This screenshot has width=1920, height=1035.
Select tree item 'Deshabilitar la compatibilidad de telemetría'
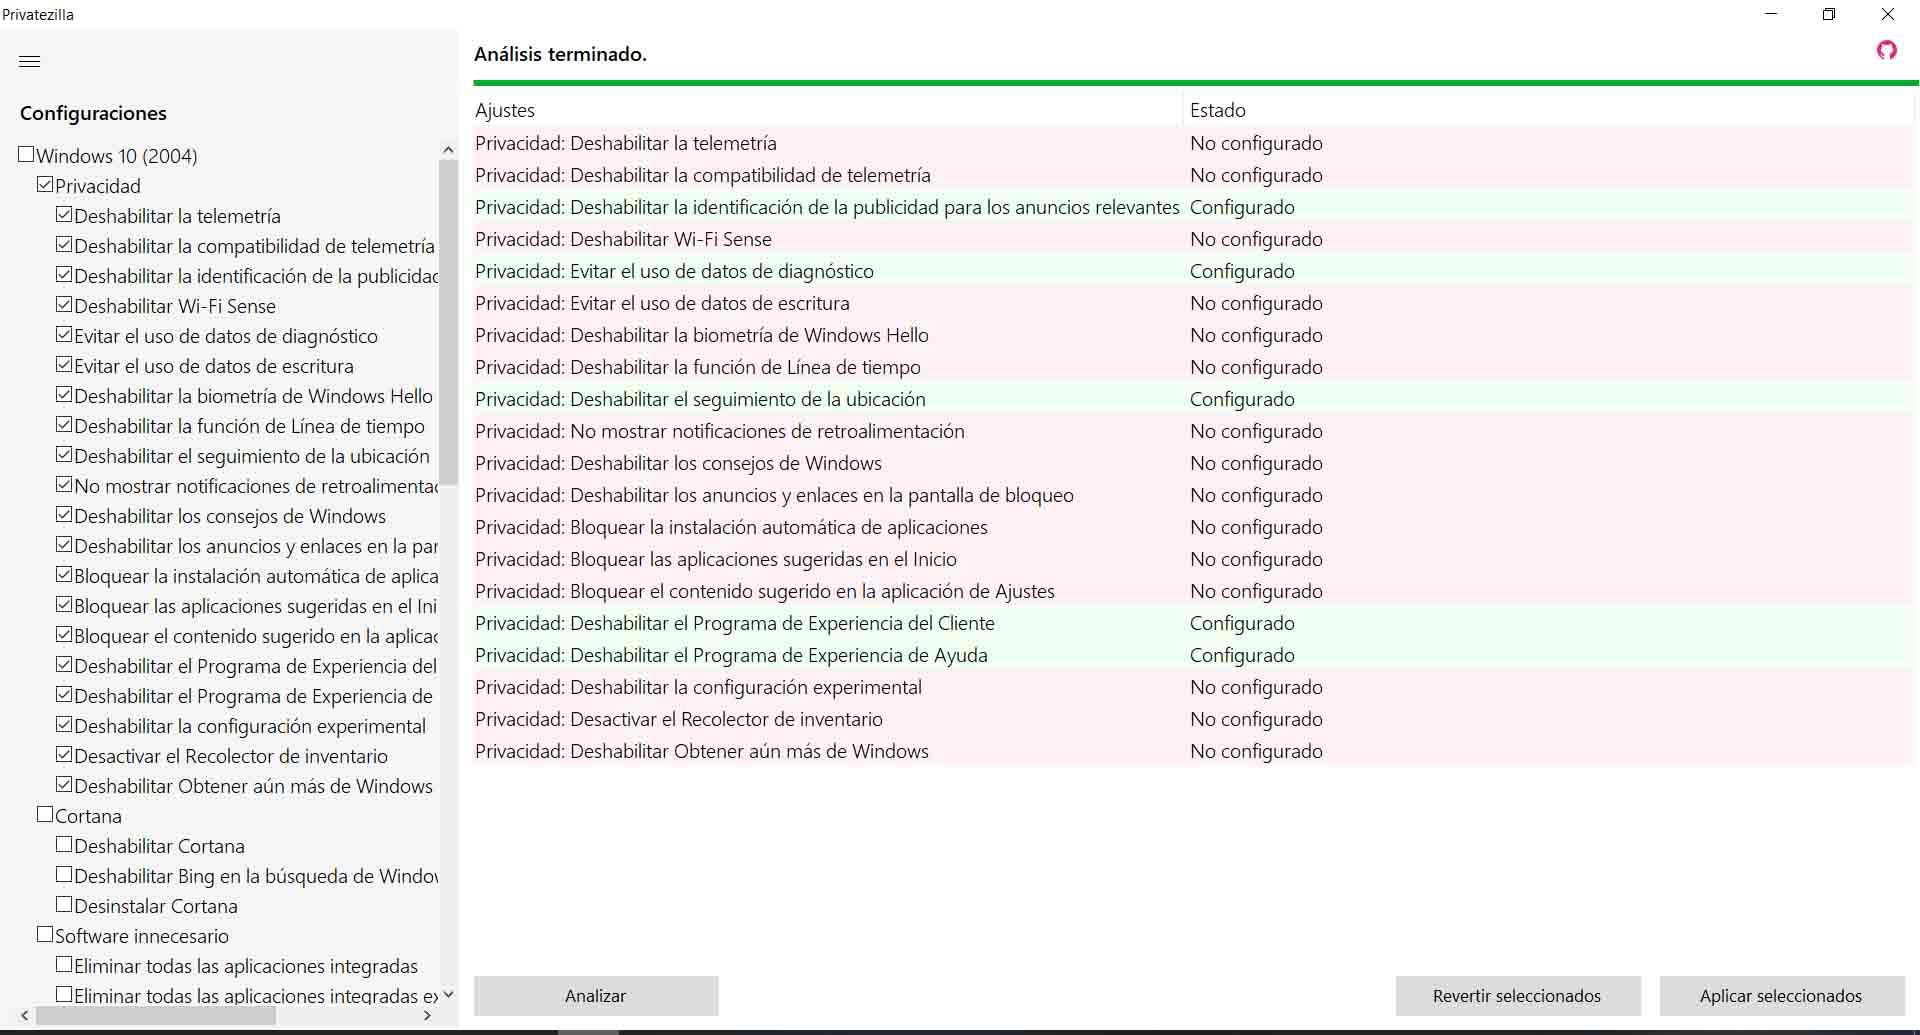pyautogui.click(x=254, y=246)
